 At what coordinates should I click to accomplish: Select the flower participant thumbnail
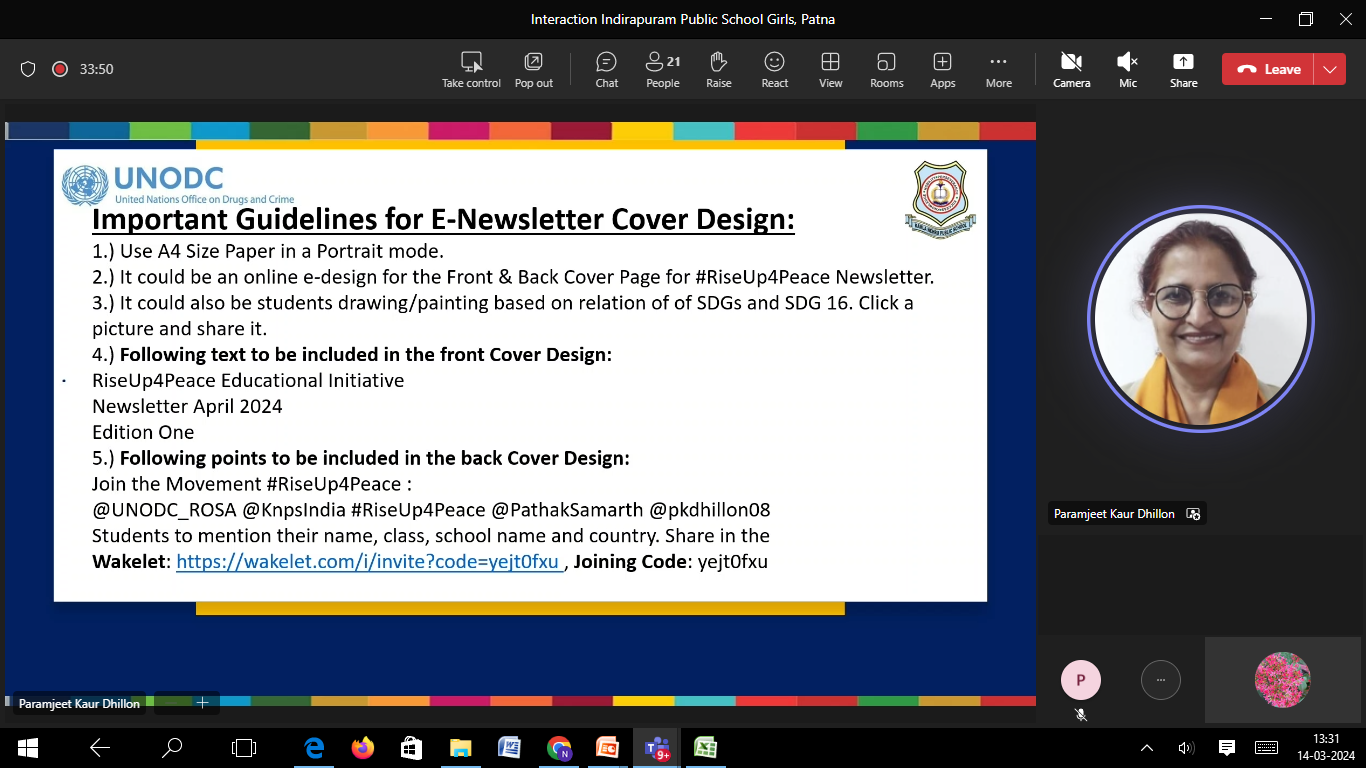(x=1282, y=680)
